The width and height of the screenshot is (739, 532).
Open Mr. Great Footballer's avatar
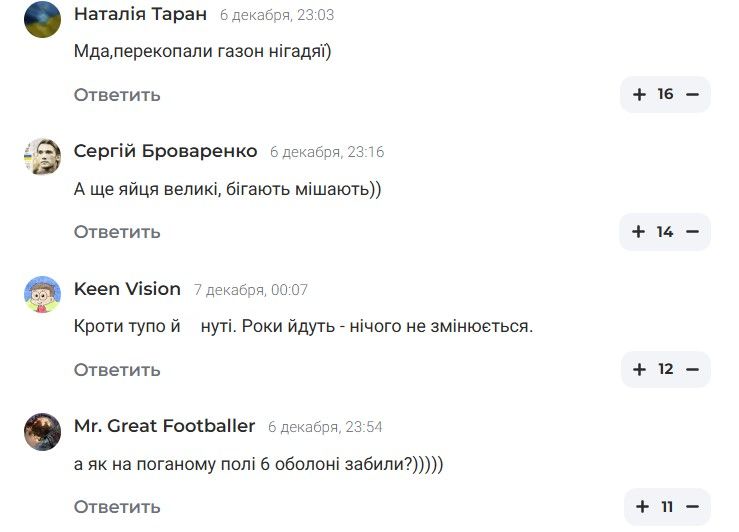pos(42,431)
